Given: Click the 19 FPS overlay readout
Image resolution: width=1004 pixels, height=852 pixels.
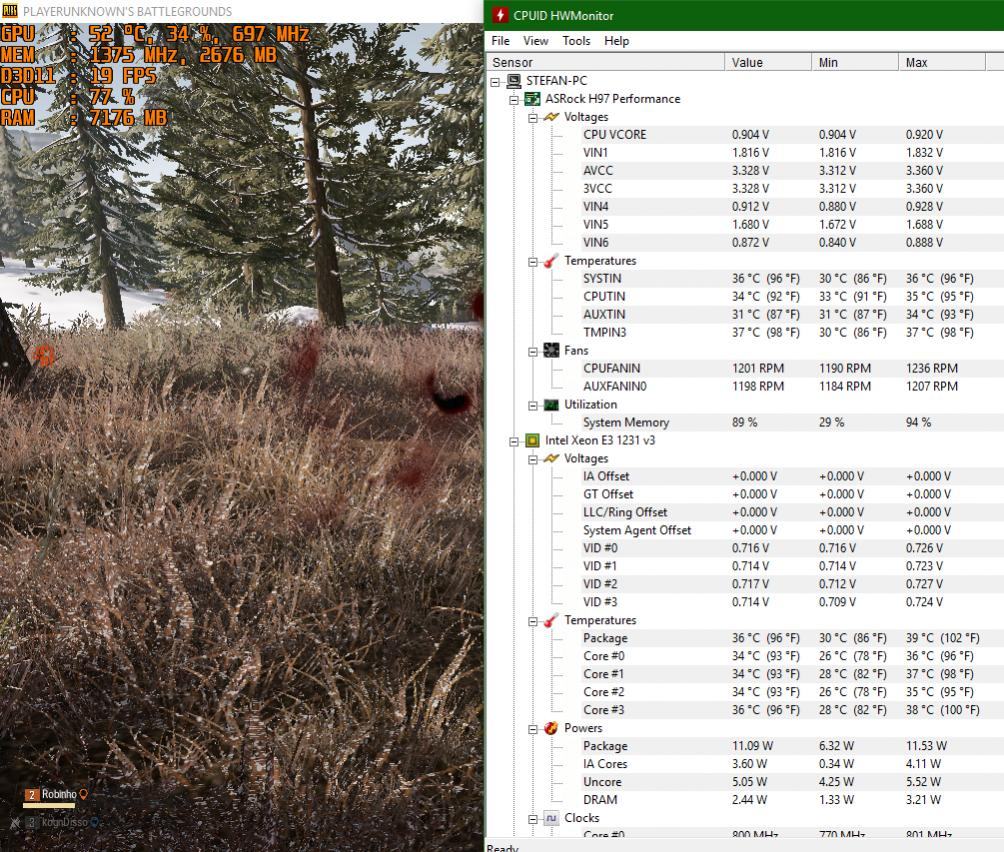Looking at the screenshot, I should point(122,76).
